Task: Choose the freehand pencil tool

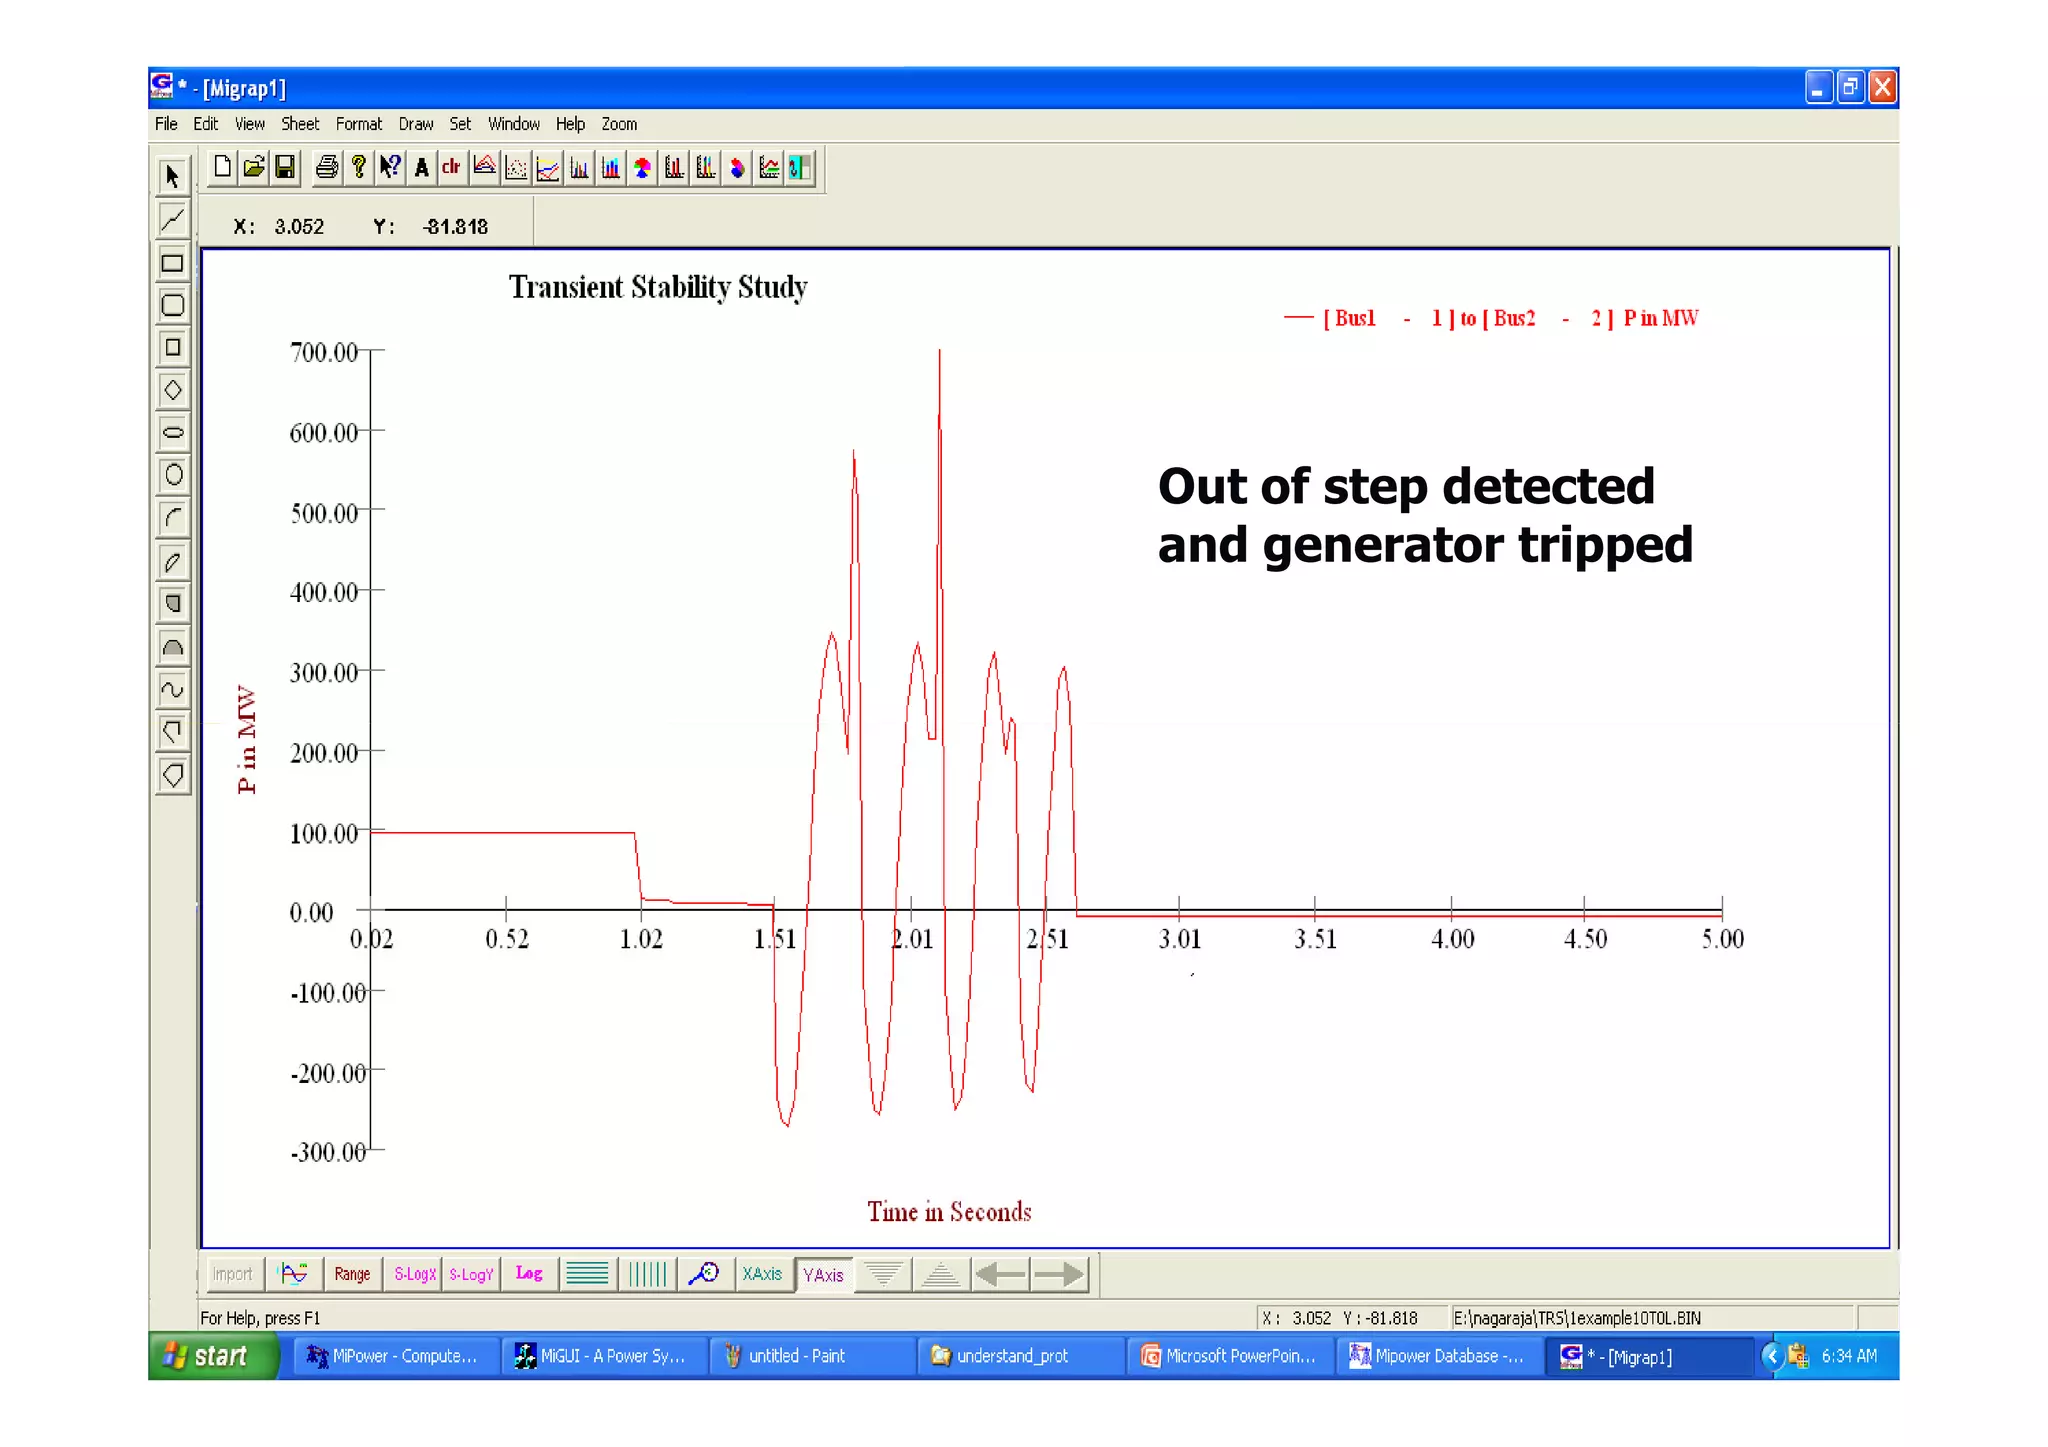Action: [172, 561]
